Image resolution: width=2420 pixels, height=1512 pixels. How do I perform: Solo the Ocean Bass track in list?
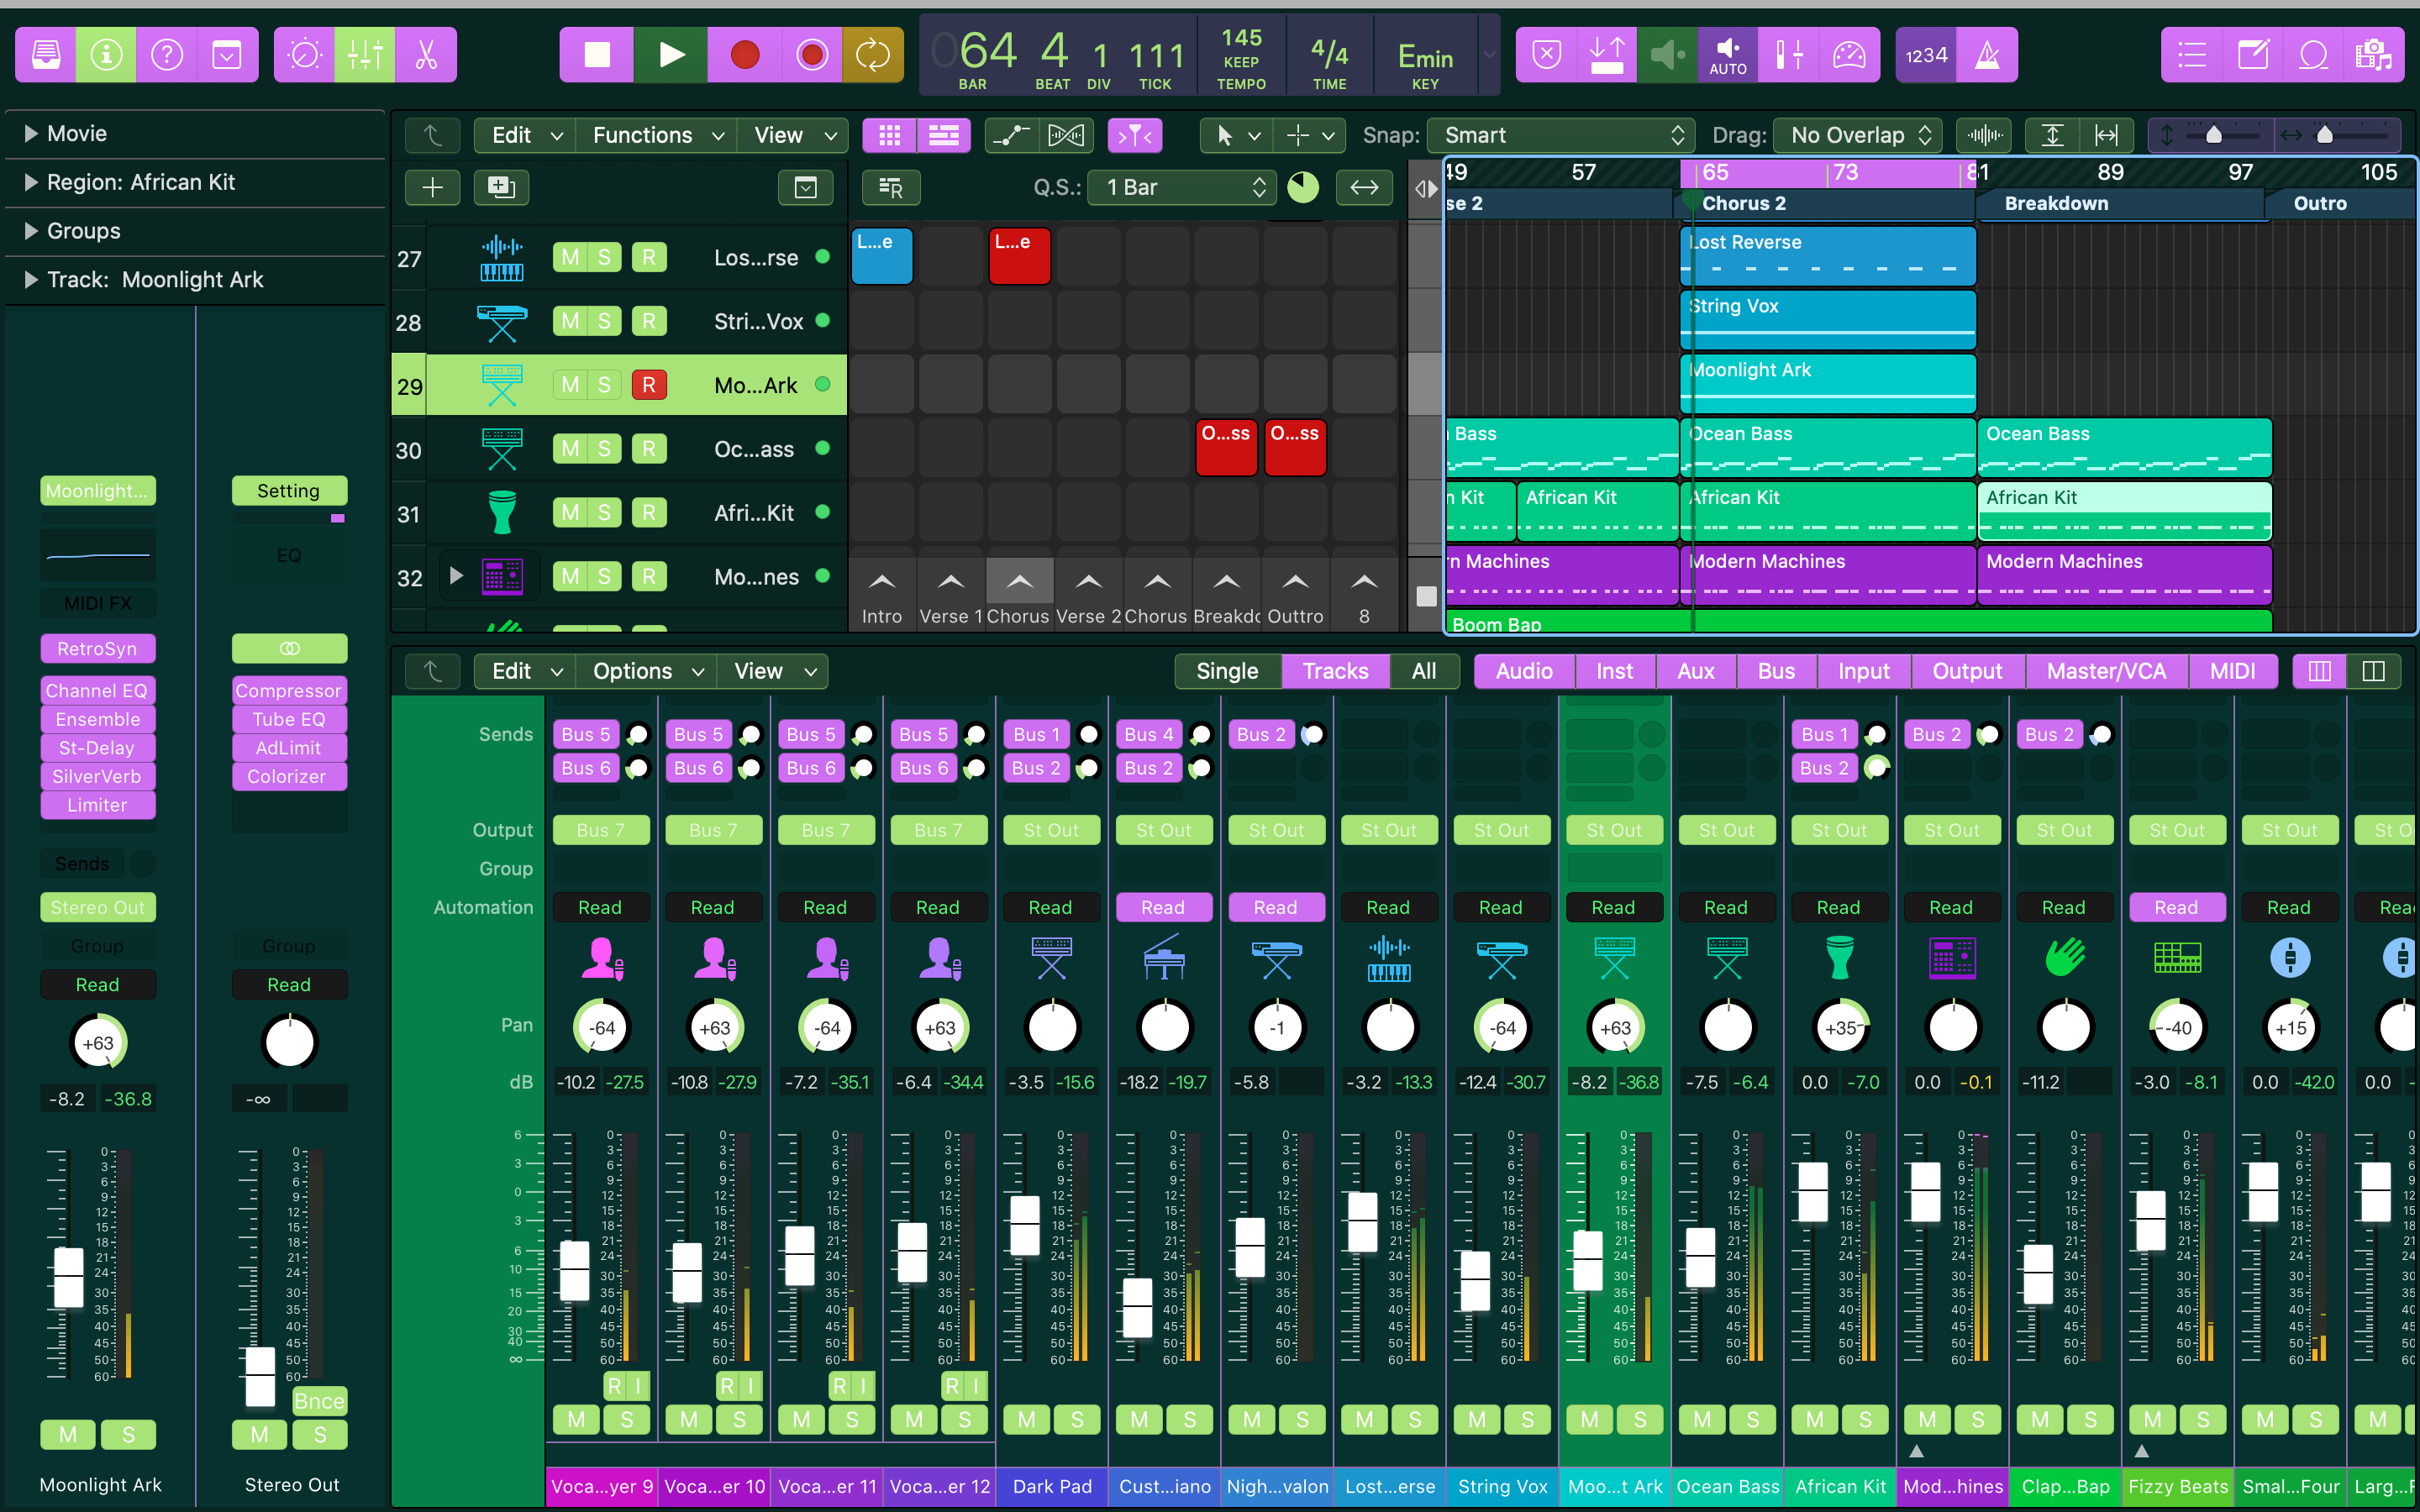pos(604,449)
